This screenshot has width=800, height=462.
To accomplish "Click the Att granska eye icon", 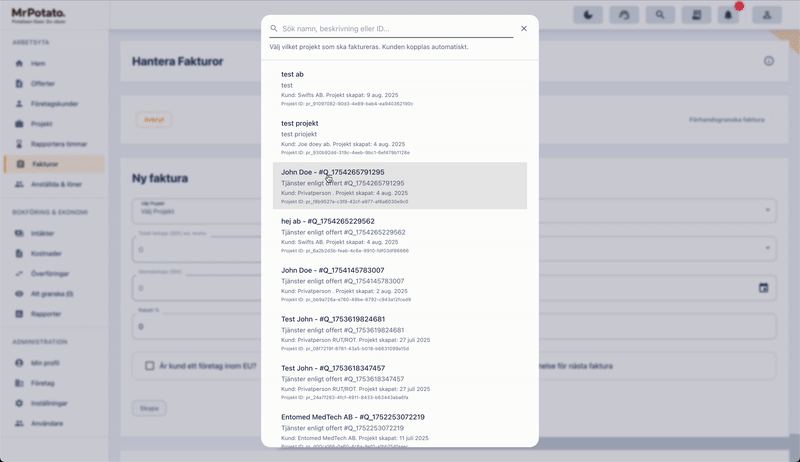I will [19, 294].
